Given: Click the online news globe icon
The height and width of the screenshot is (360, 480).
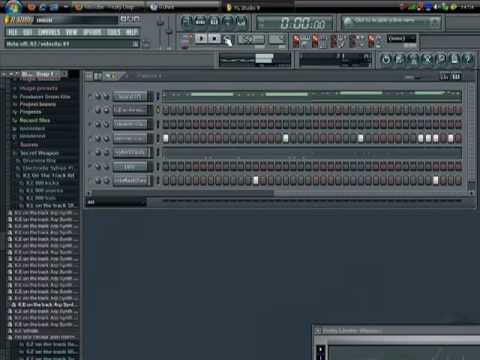Looking at the screenshot, I should [x=347, y=22].
